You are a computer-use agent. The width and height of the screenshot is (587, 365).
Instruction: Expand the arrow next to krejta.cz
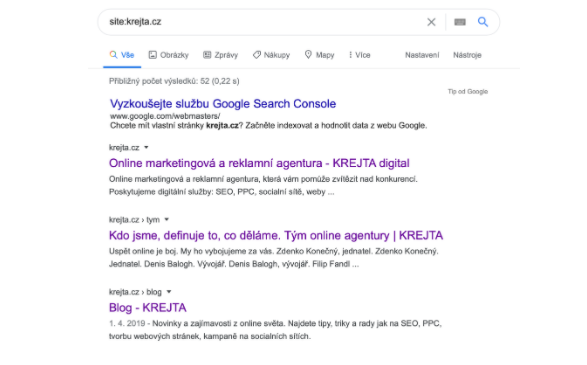(x=146, y=147)
